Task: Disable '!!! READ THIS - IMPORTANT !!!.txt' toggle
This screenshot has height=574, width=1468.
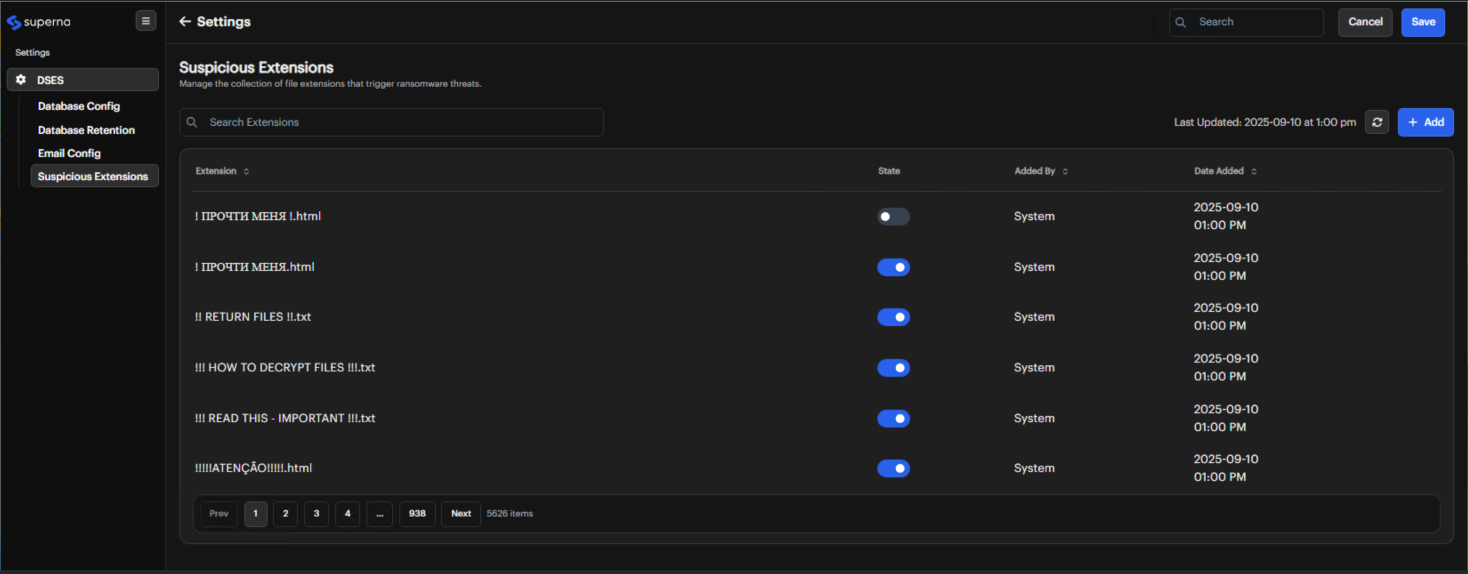Action: coord(893,418)
